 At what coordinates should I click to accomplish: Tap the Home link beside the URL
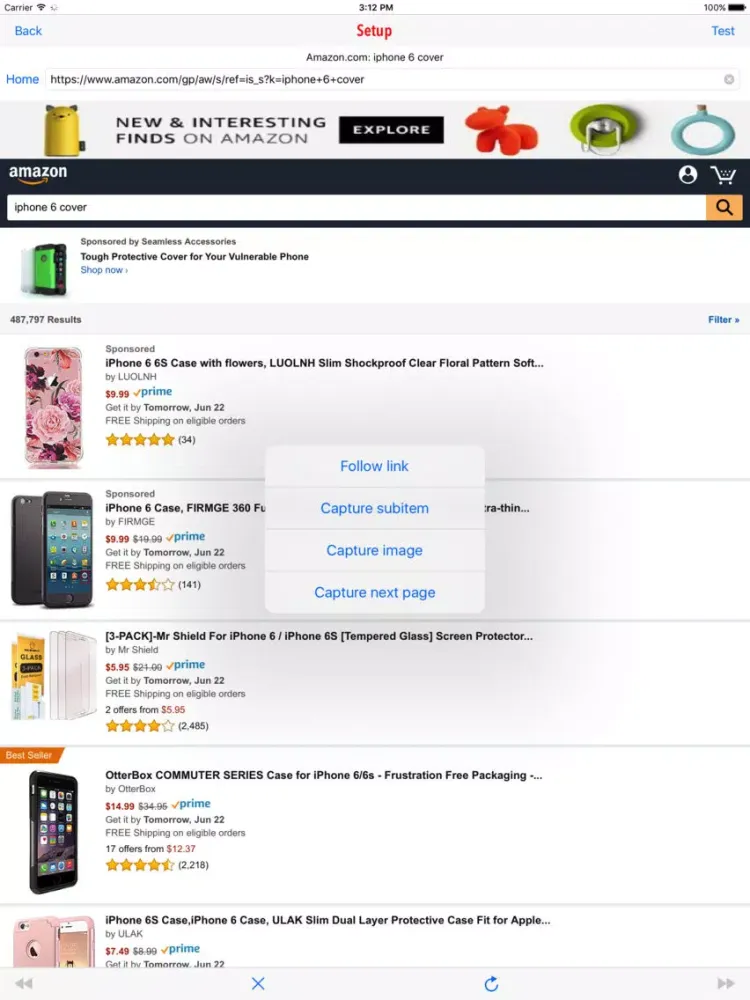coord(22,80)
